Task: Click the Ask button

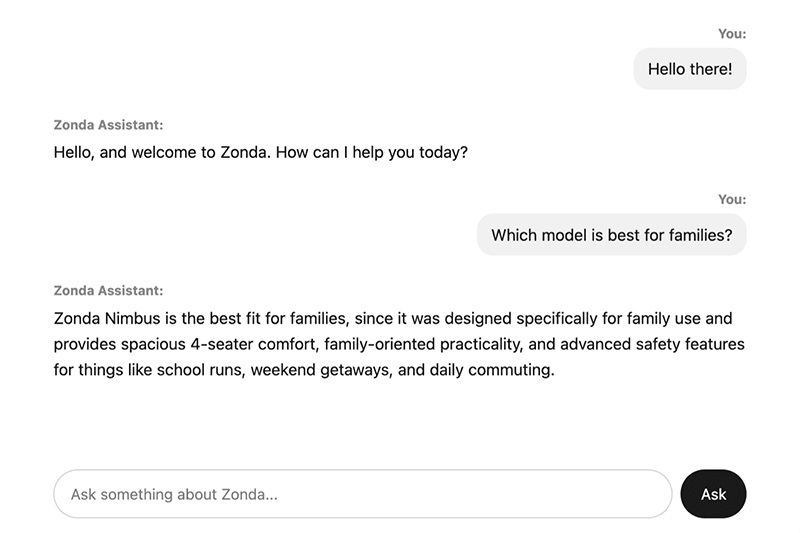Action: pyautogui.click(x=713, y=494)
